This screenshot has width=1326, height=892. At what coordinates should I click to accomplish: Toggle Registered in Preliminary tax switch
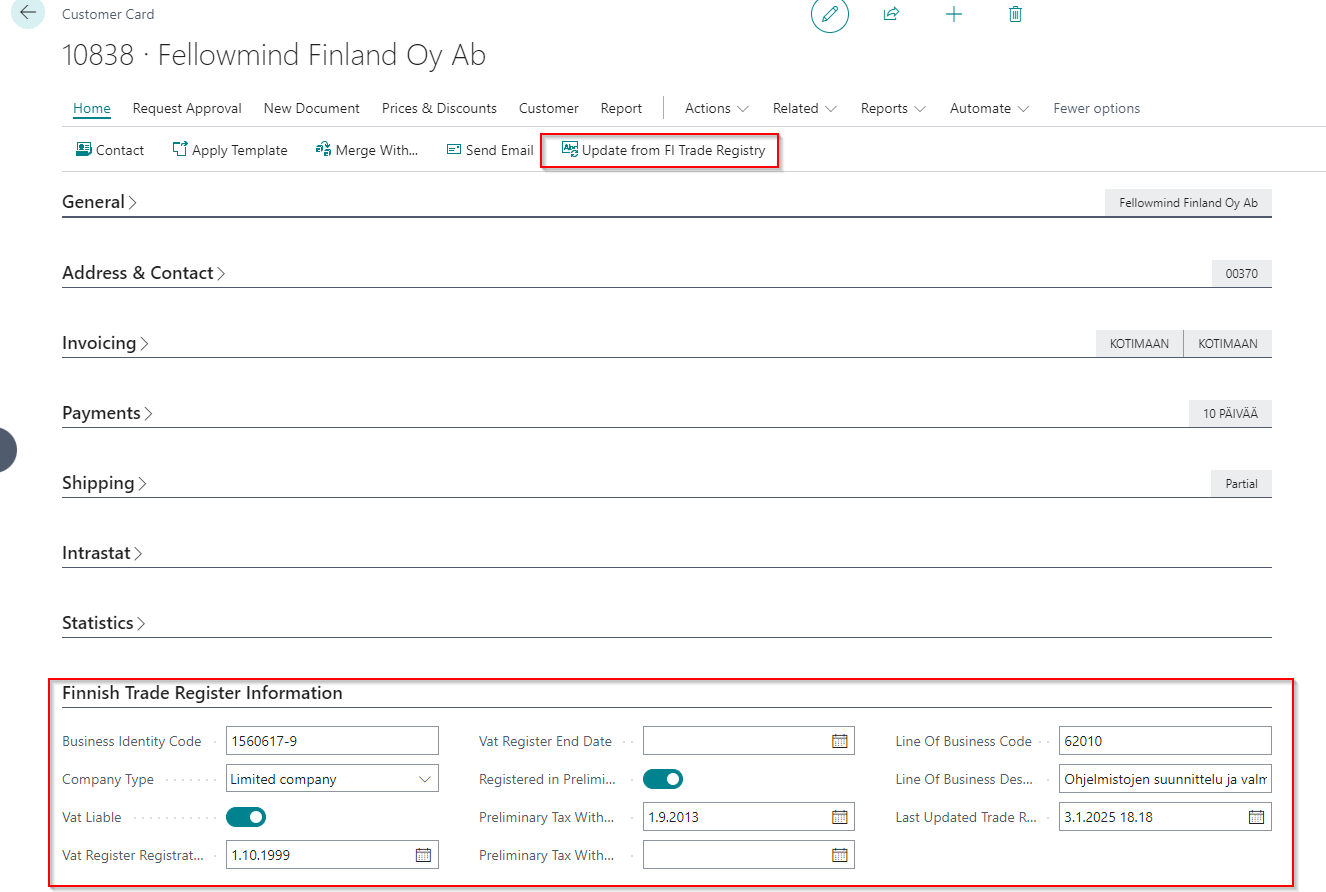coord(662,779)
